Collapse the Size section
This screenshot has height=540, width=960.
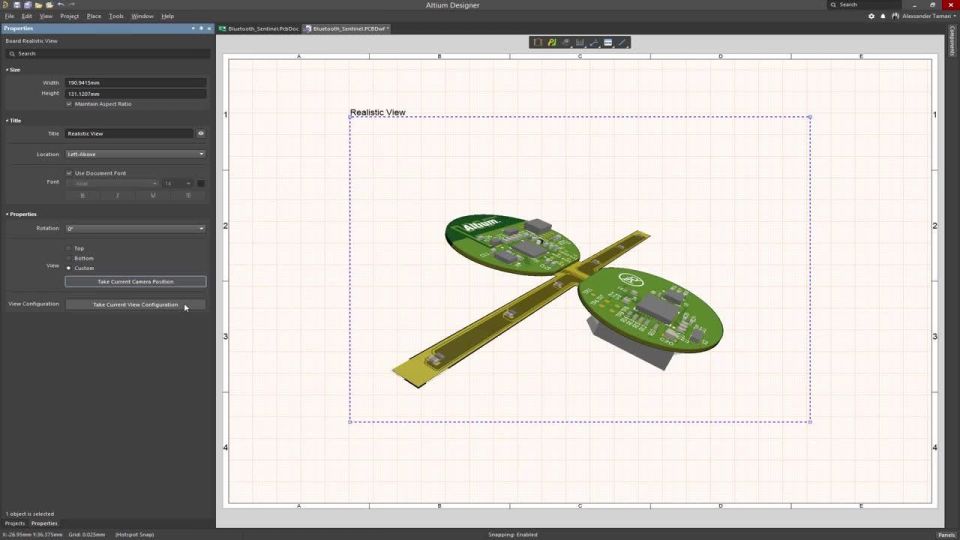7,70
